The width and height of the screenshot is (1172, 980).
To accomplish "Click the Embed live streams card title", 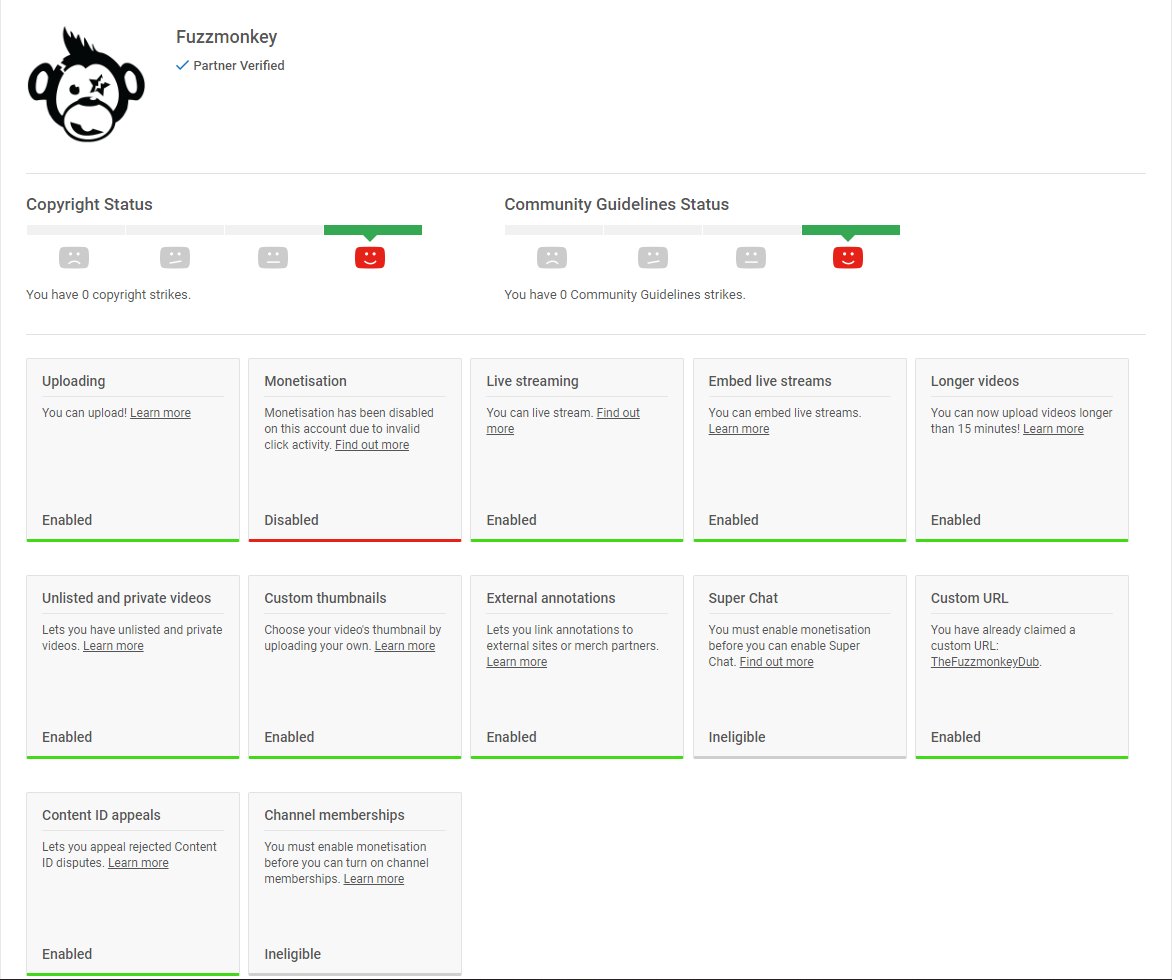I will pos(770,381).
